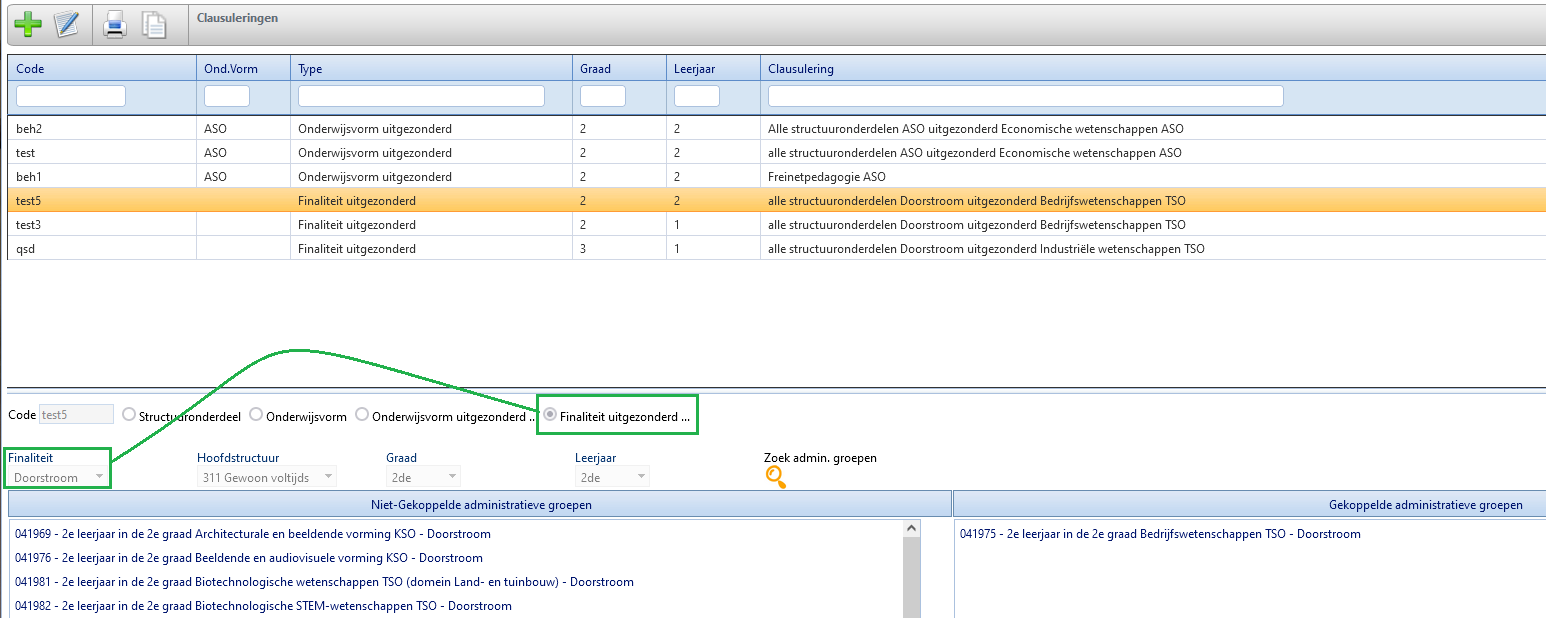Open the Leerjaar dropdown showing 2de

612,477
